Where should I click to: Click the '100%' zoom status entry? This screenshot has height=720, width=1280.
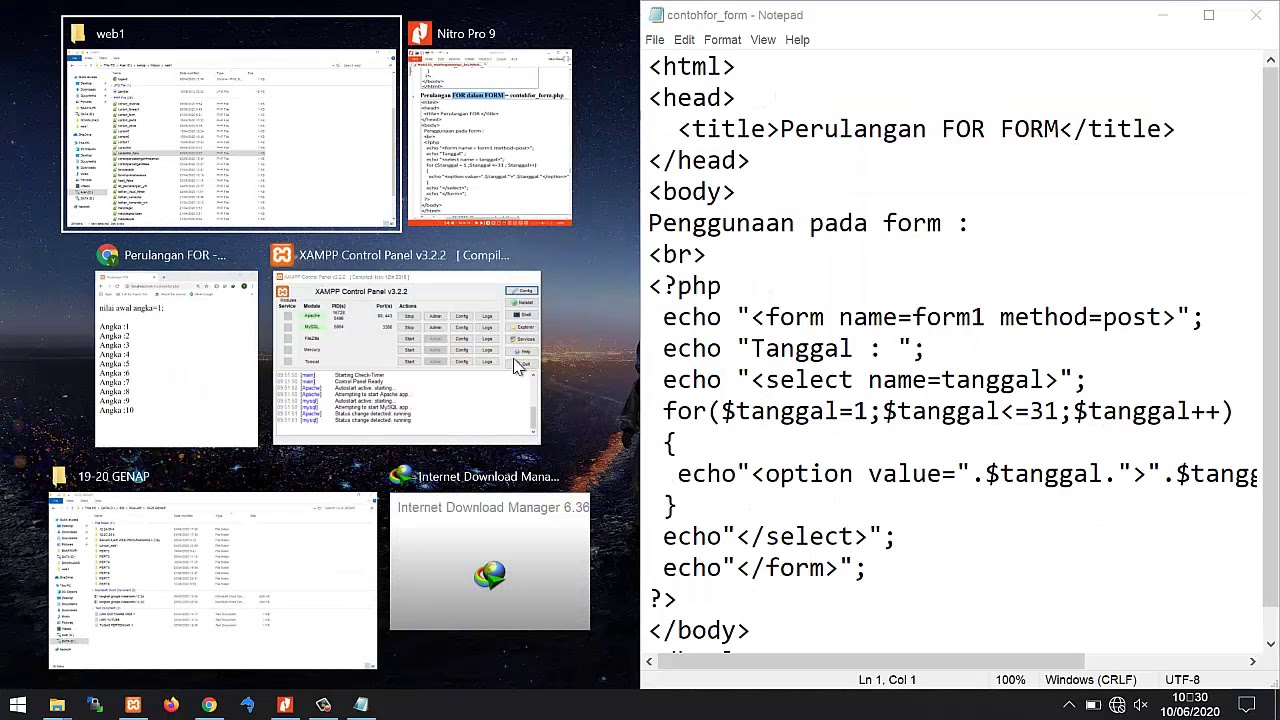[1010, 680]
